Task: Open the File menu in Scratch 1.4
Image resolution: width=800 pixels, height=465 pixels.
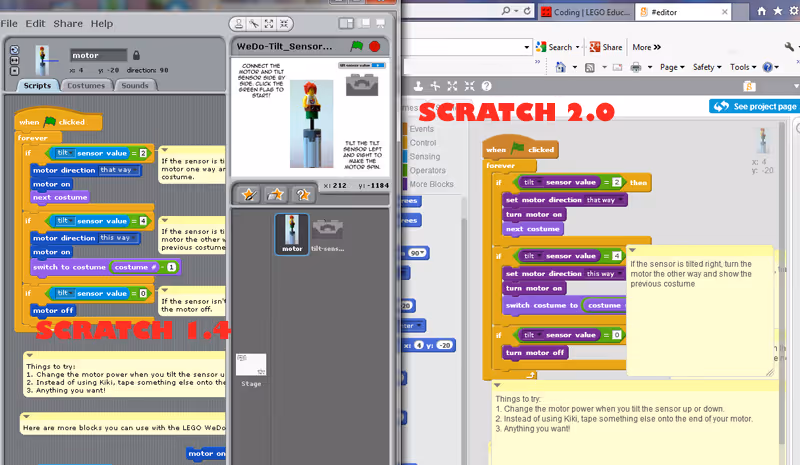Action: point(9,23)
